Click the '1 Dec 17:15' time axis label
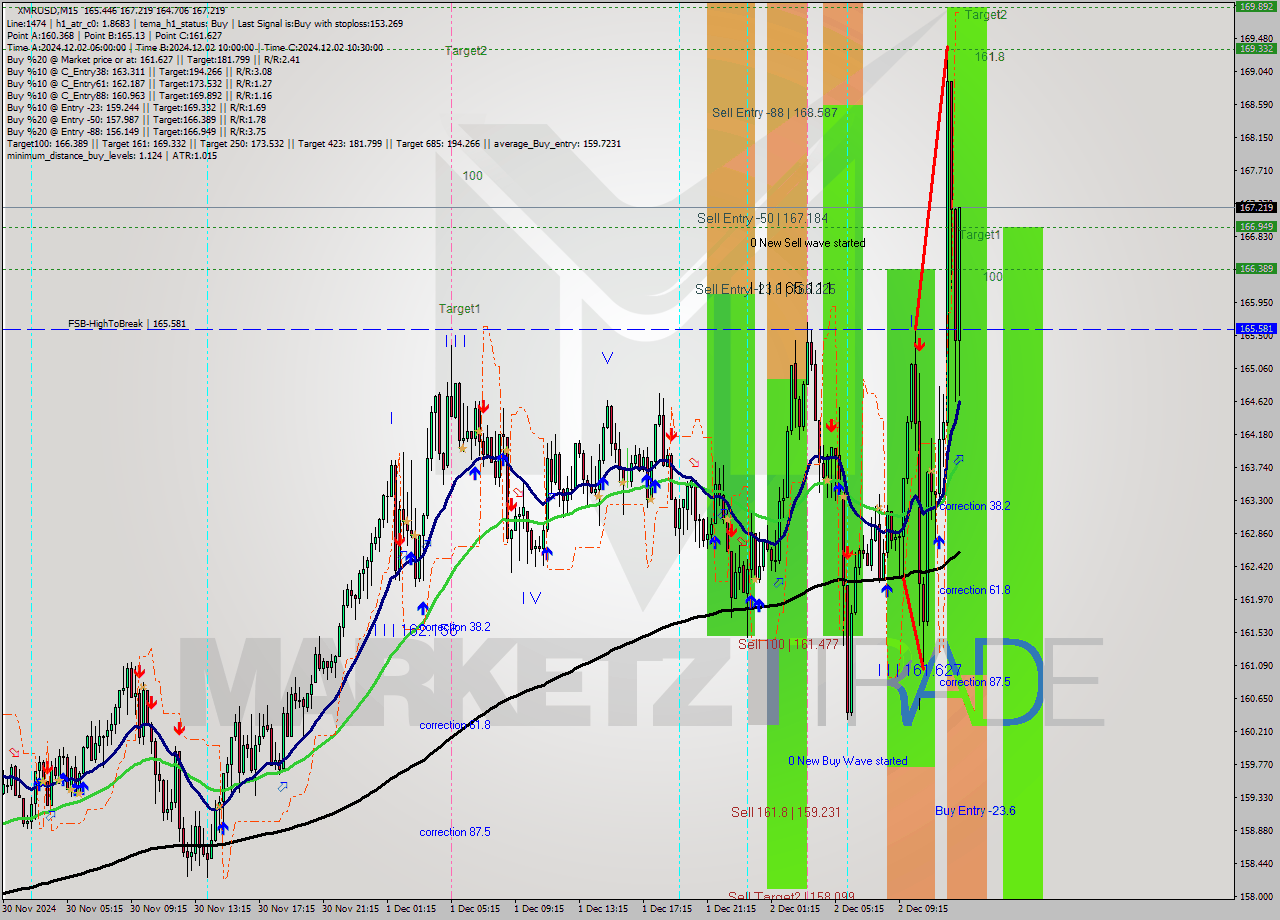This screenshot has height=920, width=1280. tap(668, 909)
